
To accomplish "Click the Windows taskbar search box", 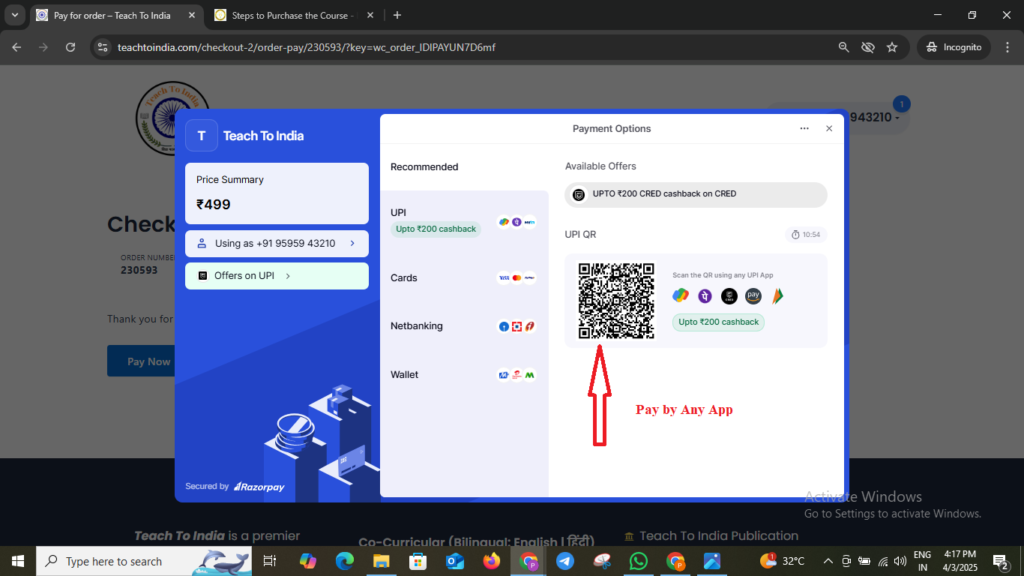I will point(144,561).
